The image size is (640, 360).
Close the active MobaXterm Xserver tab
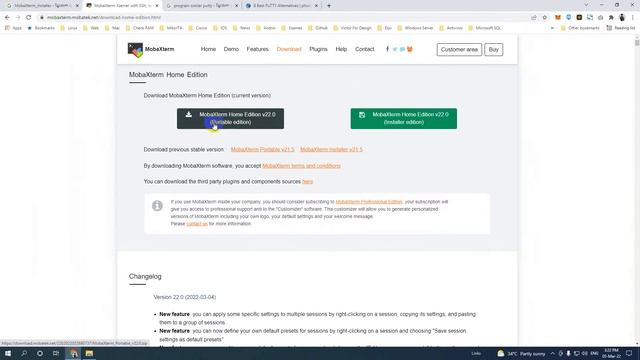click(157, 6)
